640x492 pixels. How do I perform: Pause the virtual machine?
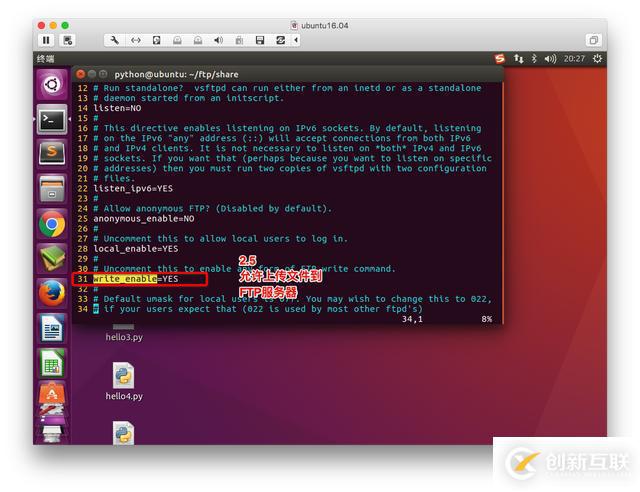coord(46,40)
